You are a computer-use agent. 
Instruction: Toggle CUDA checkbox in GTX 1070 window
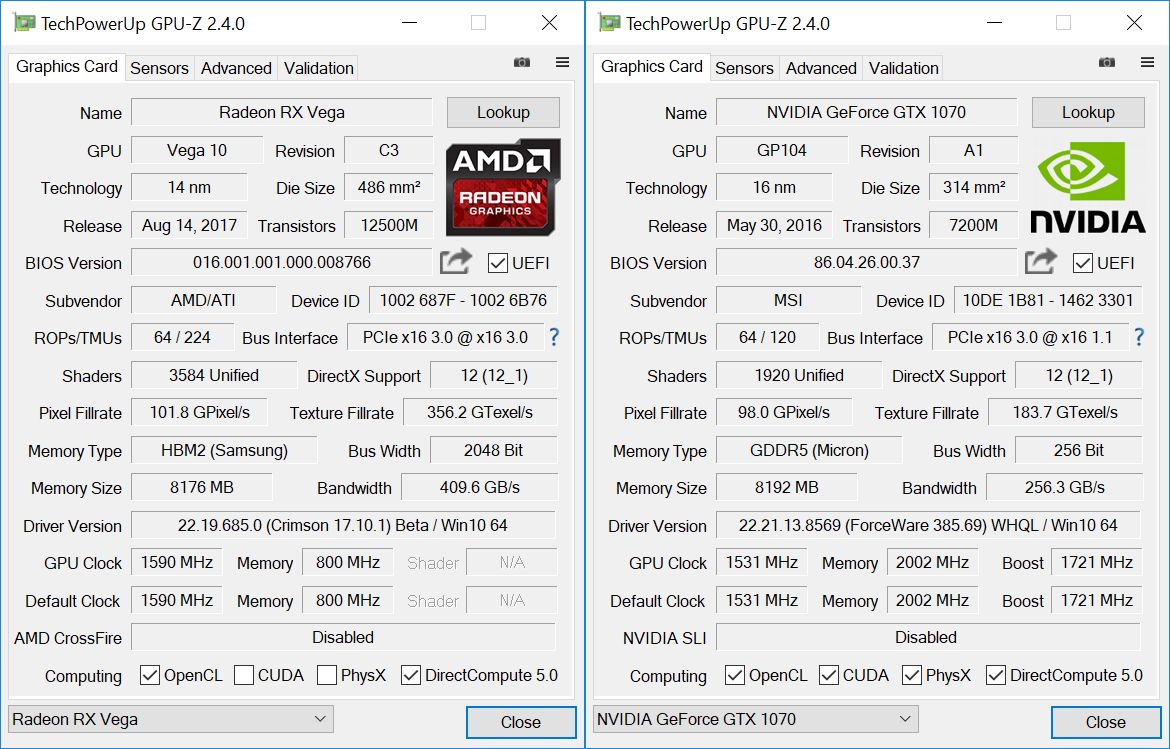click(829, 675)
